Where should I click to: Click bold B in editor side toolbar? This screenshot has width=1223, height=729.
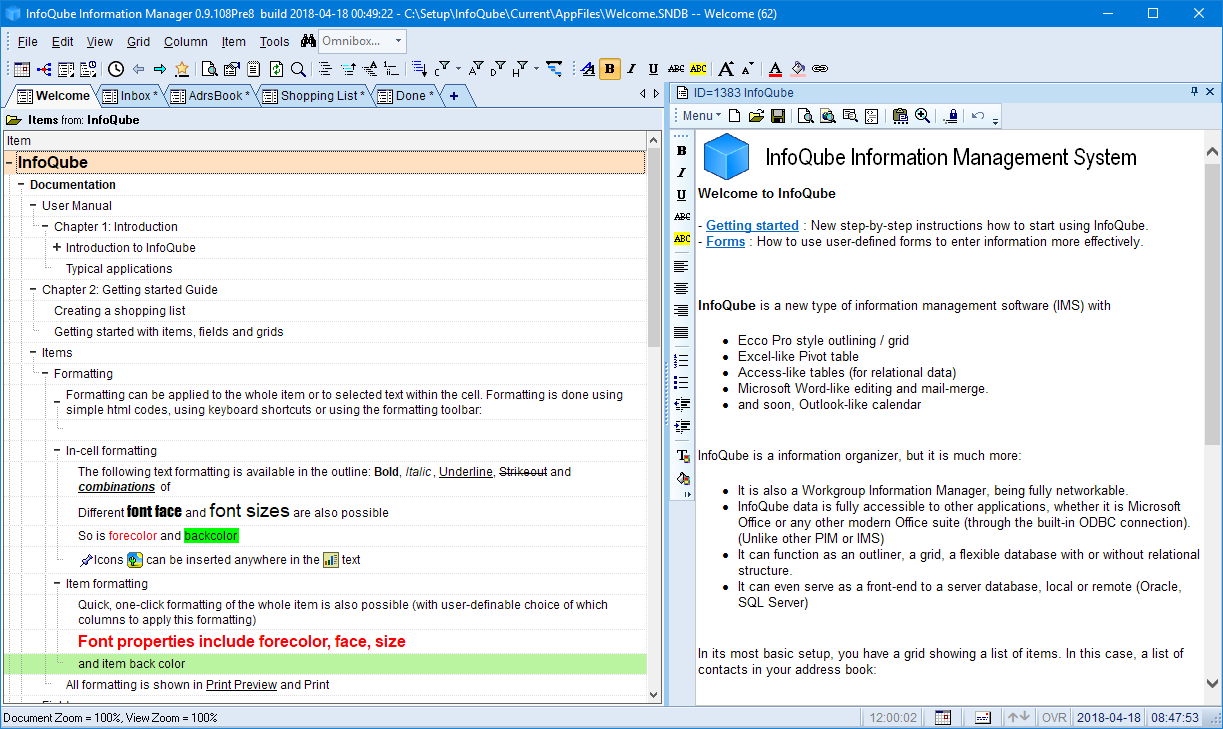tap(682, 151)
